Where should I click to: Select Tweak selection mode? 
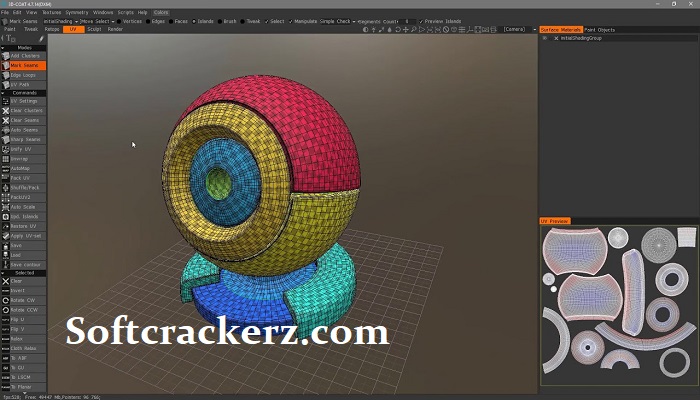pos(250,21)
